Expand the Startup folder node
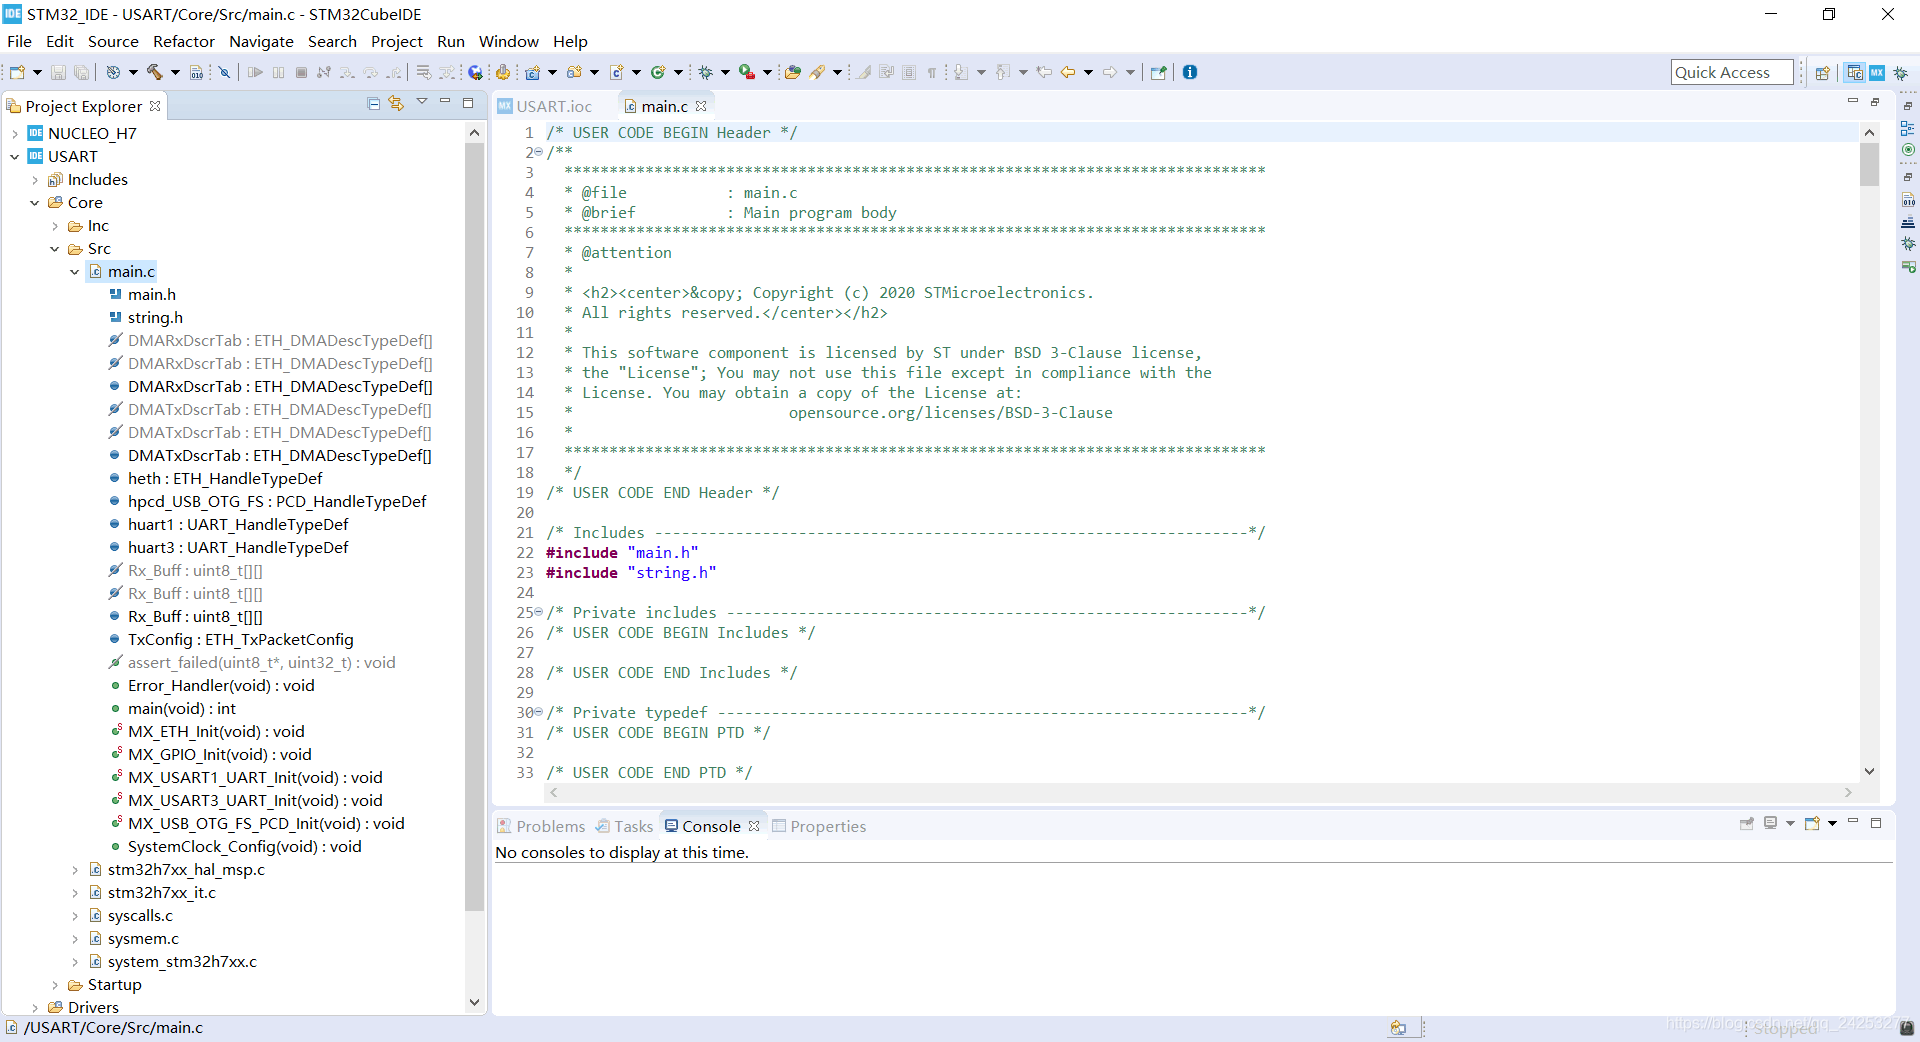The width and height of the screenshot is (1920, 1042). click(x=55, y=985)
